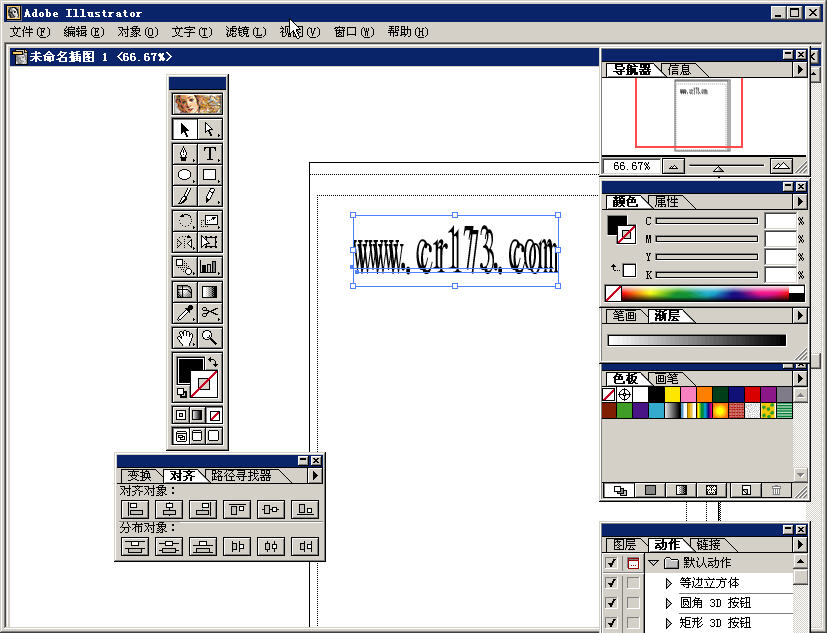
Task: Choose the Direct Selection tool
Action: [211, 130]
